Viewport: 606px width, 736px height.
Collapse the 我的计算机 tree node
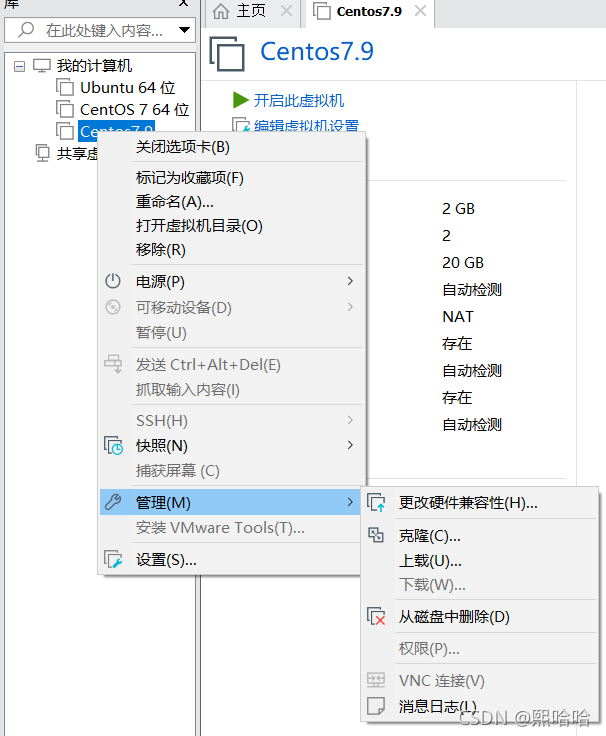click(x=19, y=66)
